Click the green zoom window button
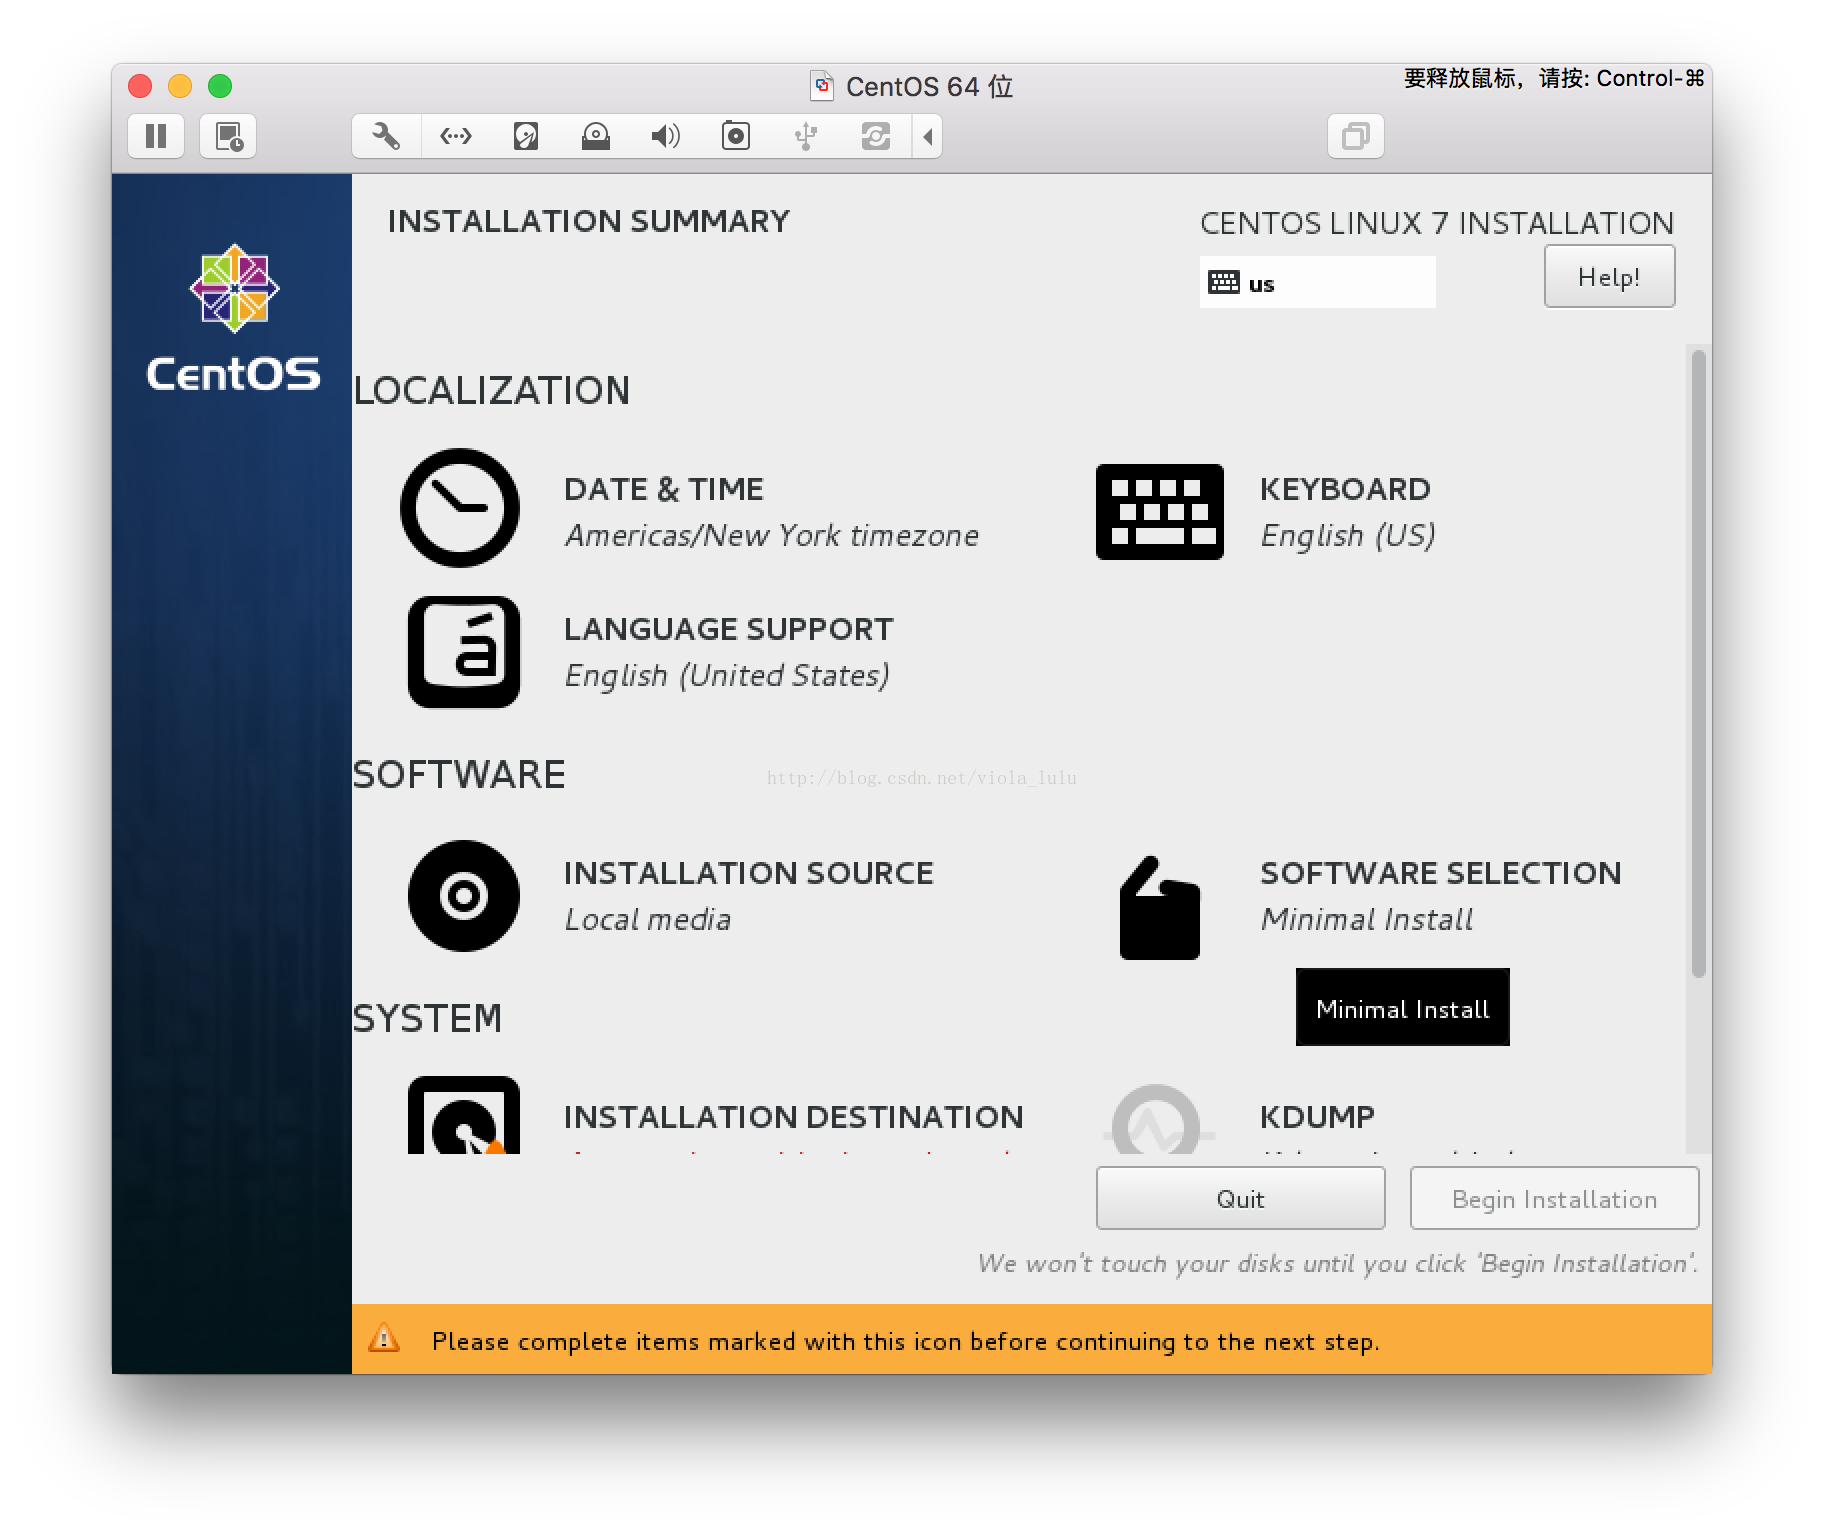Image resolution: width=1824 pixels, height=1534 pixels. [x=220, y=86]
